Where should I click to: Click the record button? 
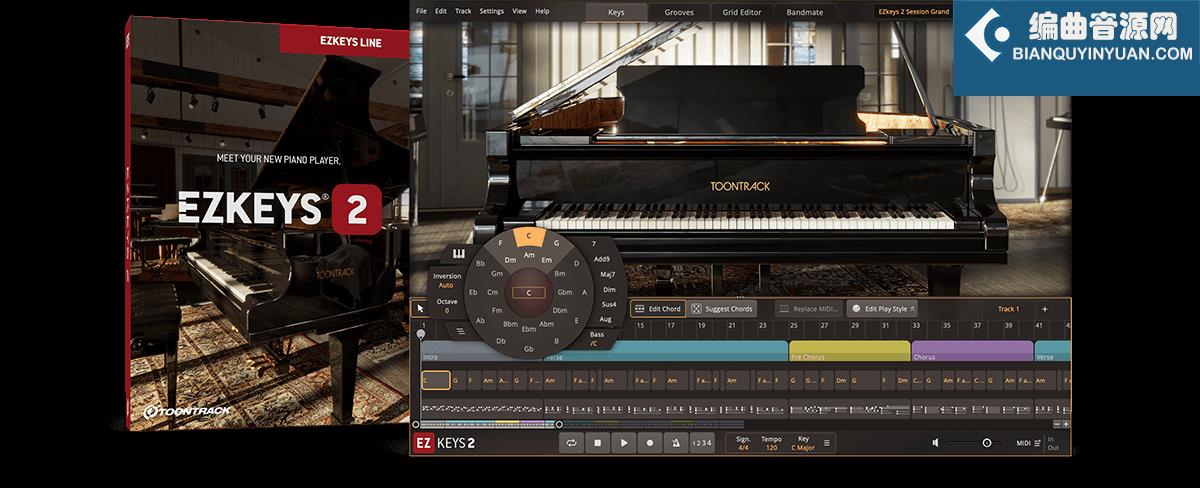[650, 442]
